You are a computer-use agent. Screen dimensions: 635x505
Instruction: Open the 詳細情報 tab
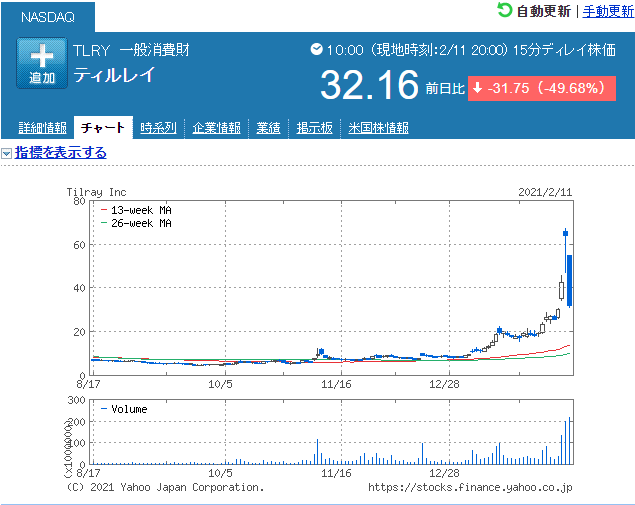pos(43,128)
